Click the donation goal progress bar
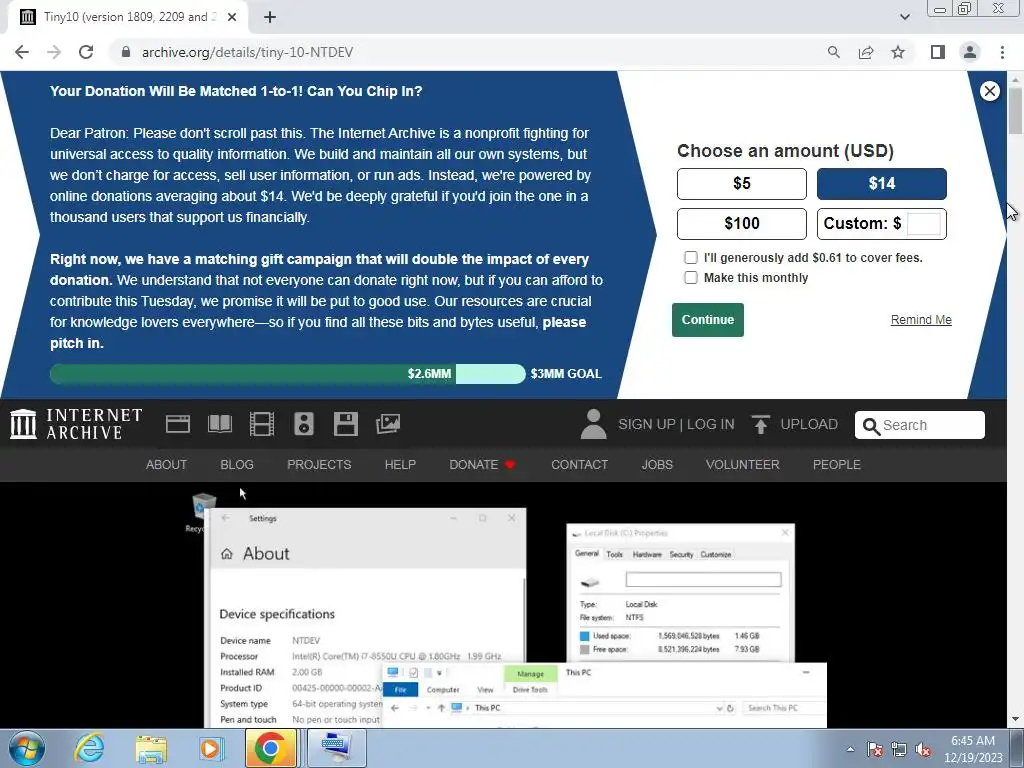 click(x=287, y=374)
